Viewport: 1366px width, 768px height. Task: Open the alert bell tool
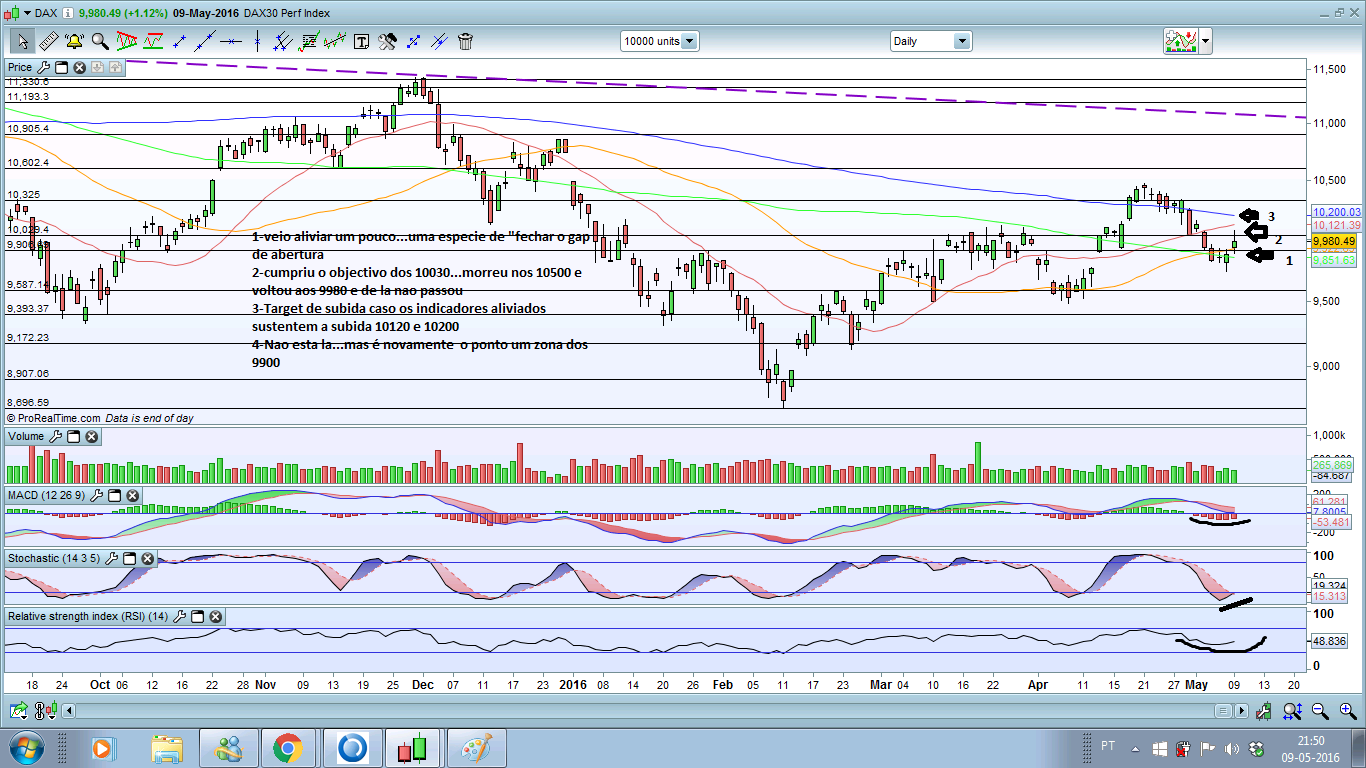74,41
